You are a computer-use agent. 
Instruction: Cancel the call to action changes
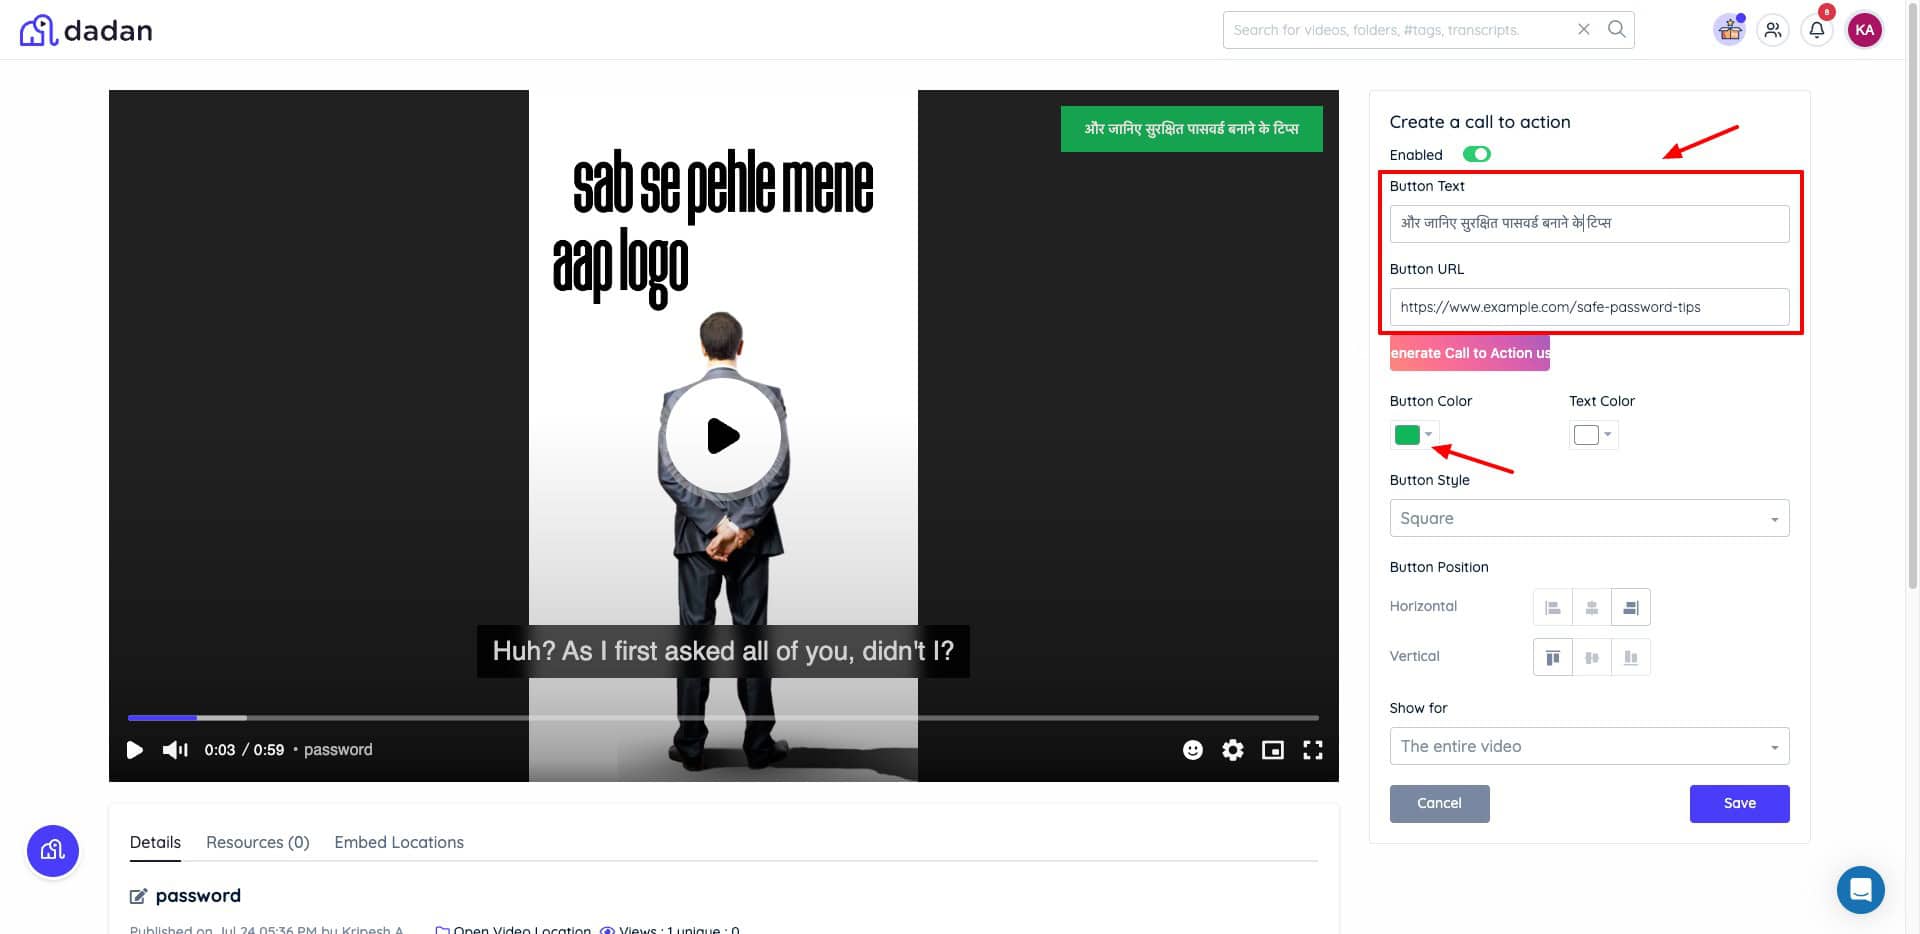click(x=1438, y=803)
